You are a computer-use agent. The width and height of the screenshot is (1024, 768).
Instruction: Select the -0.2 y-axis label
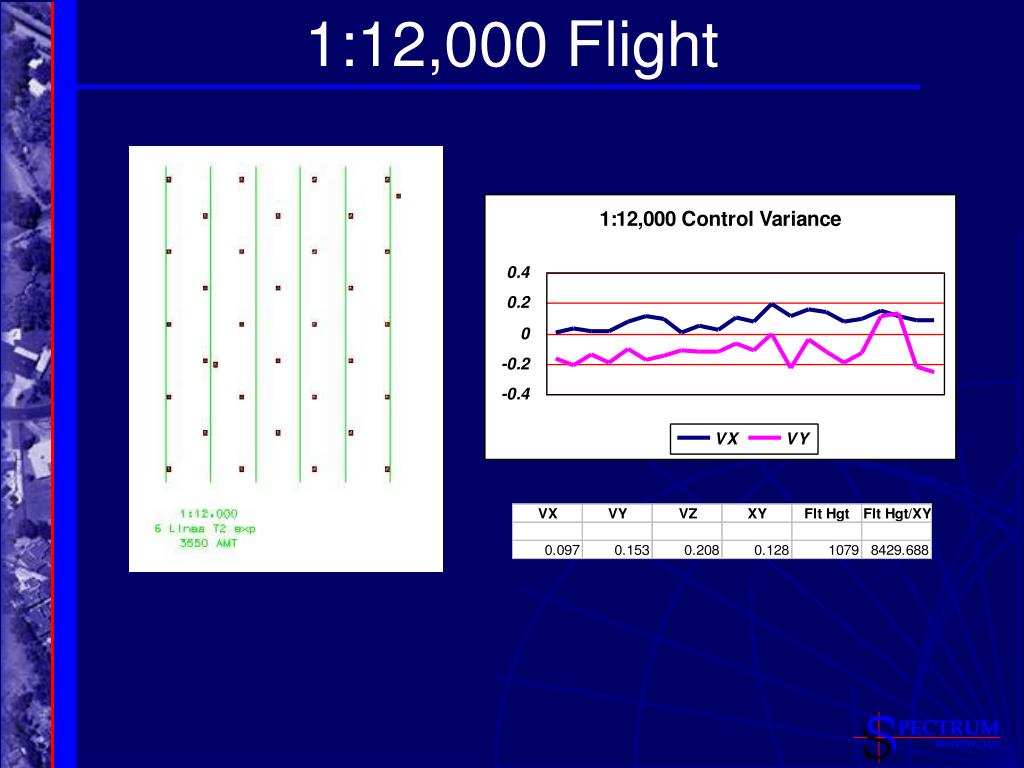click(x=516, y=364)
